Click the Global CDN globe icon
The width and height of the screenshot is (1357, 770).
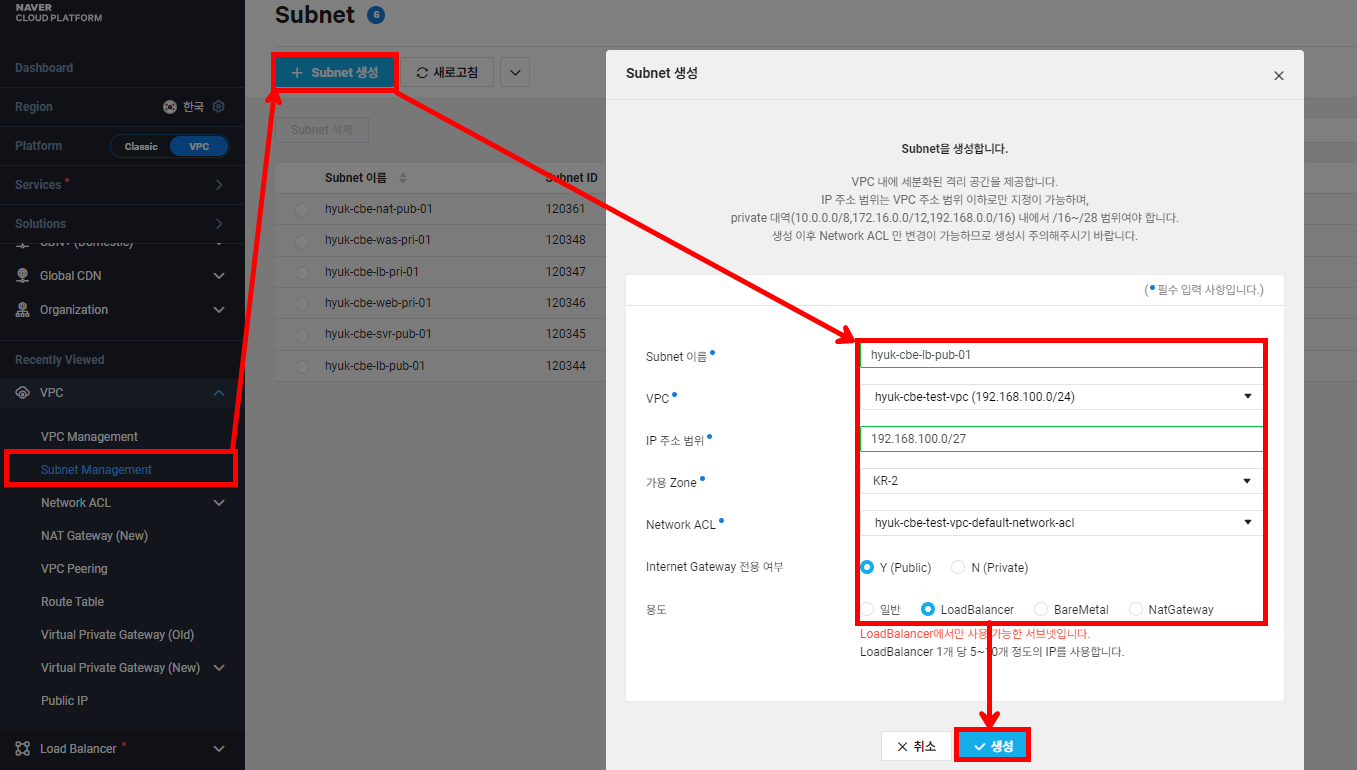[22, 276]
